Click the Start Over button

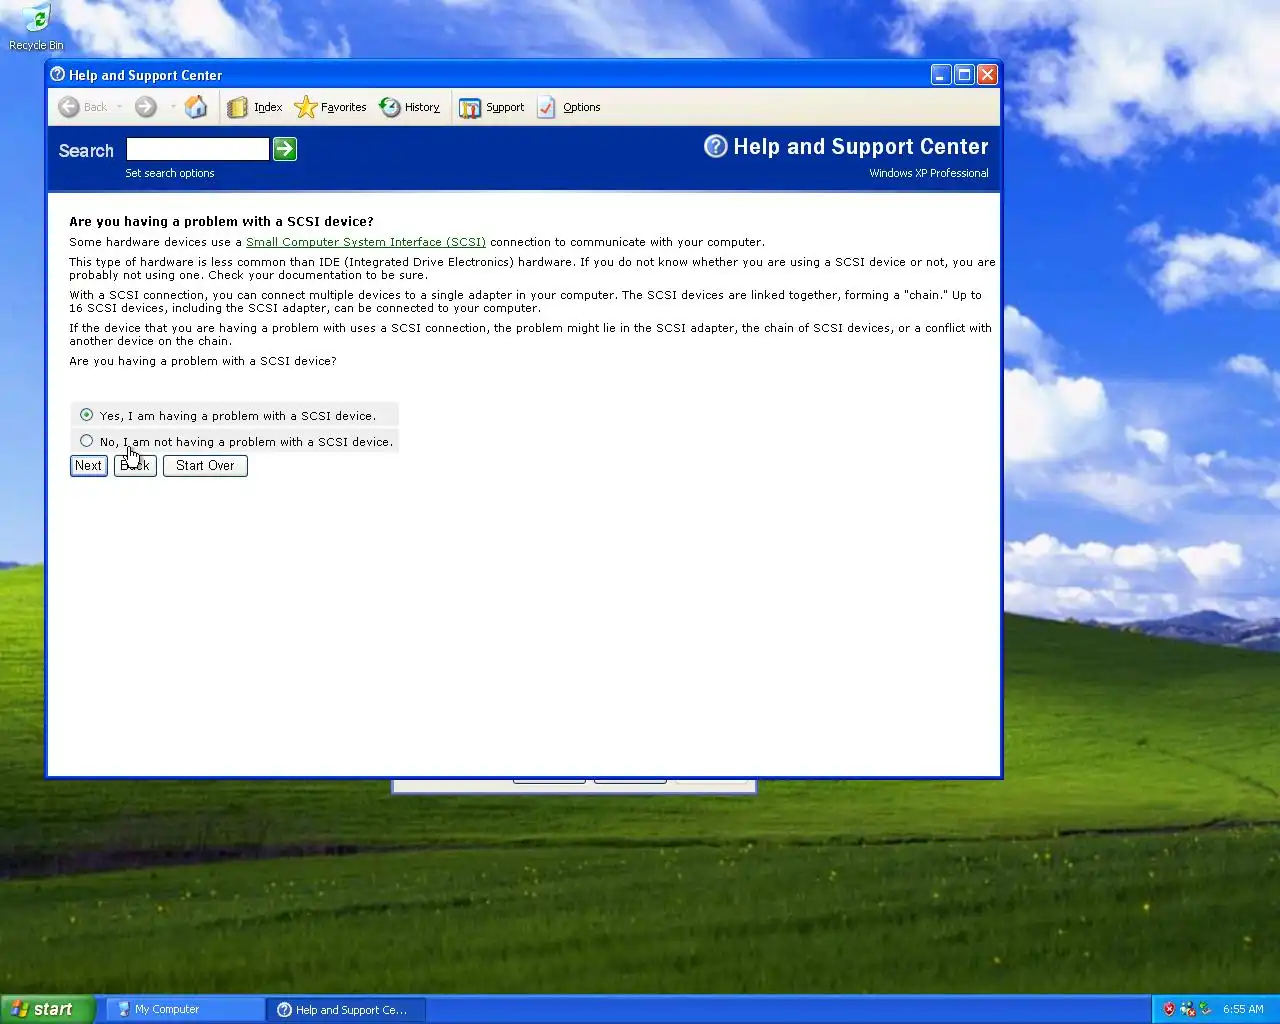205,466
